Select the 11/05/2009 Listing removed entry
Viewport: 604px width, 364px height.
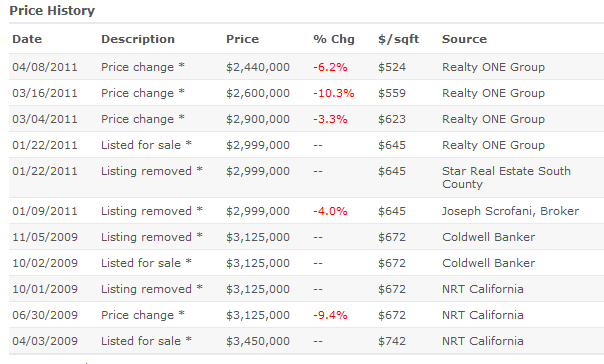[x=306, y=237]
